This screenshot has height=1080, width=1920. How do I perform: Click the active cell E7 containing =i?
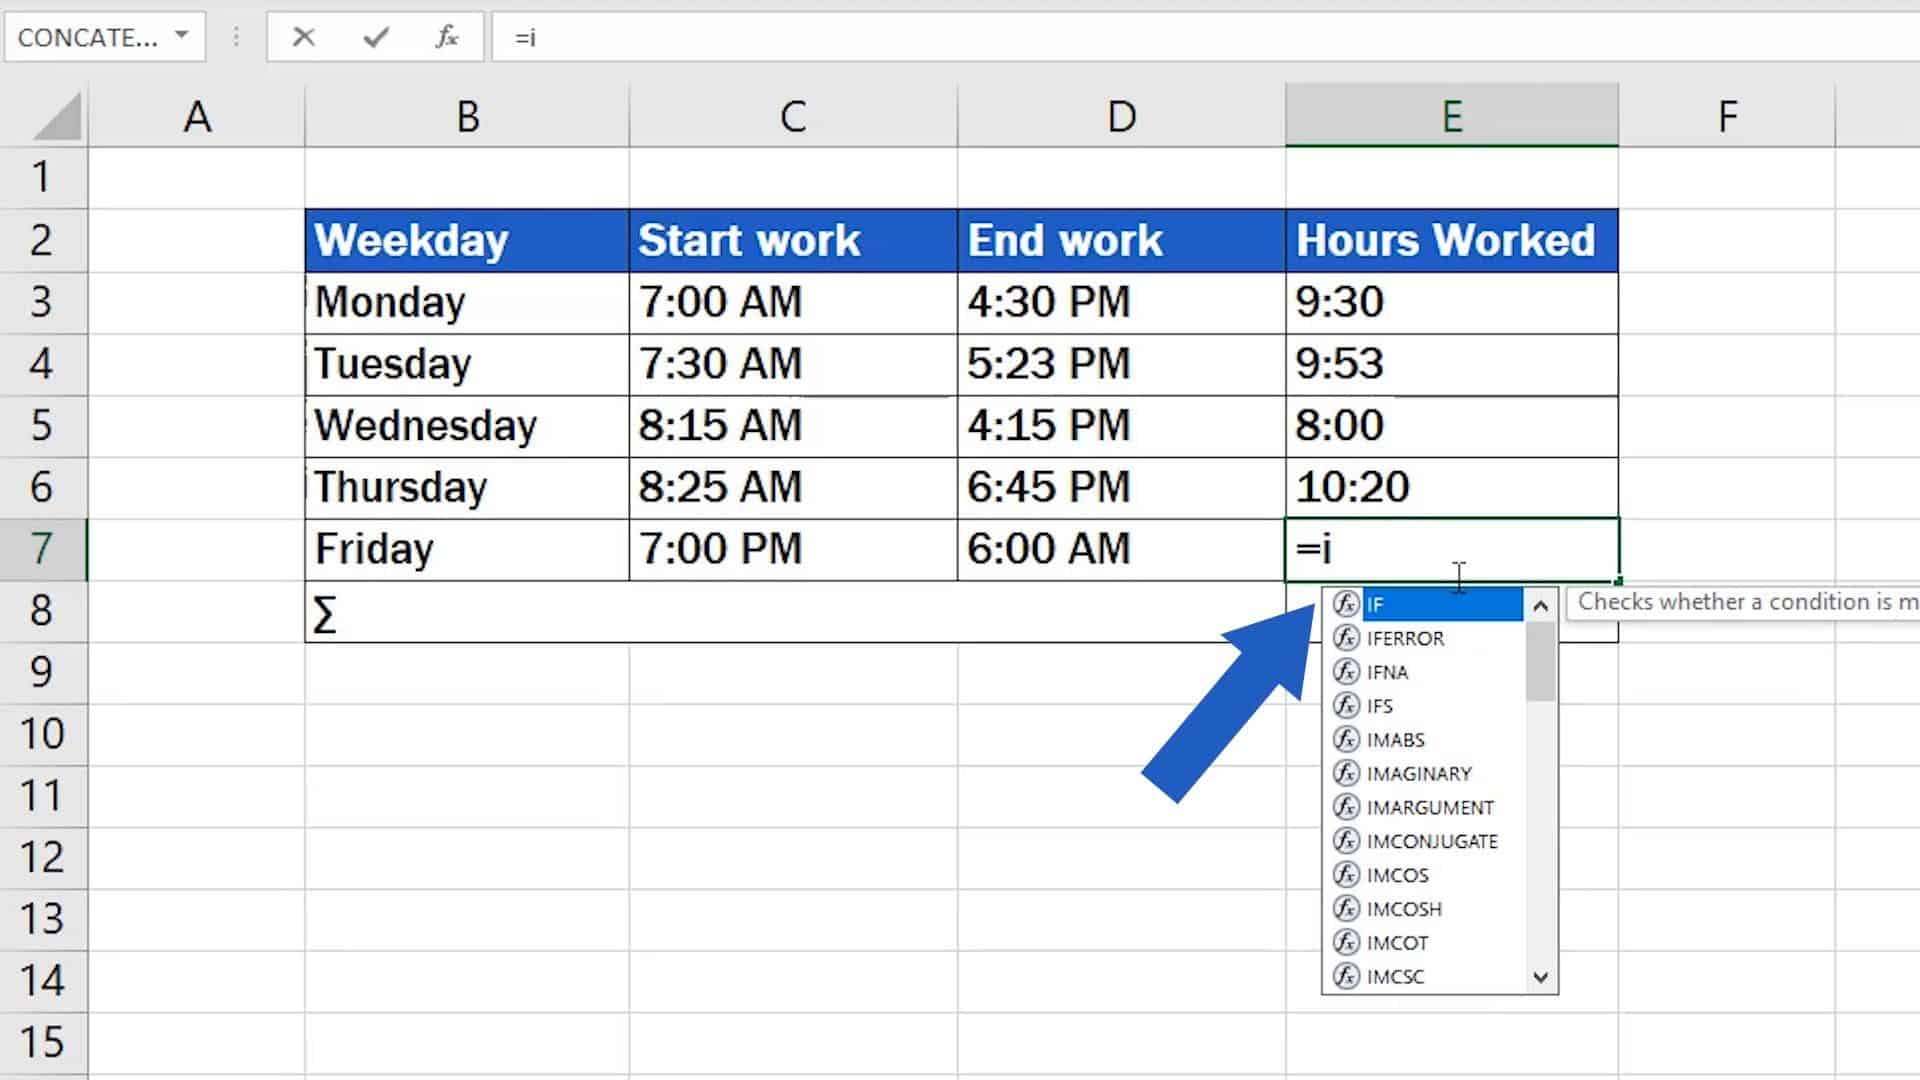[x=1452, y=549]
